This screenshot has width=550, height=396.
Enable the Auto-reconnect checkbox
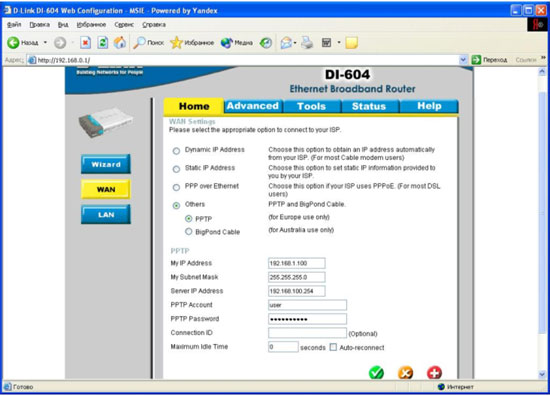333,347
